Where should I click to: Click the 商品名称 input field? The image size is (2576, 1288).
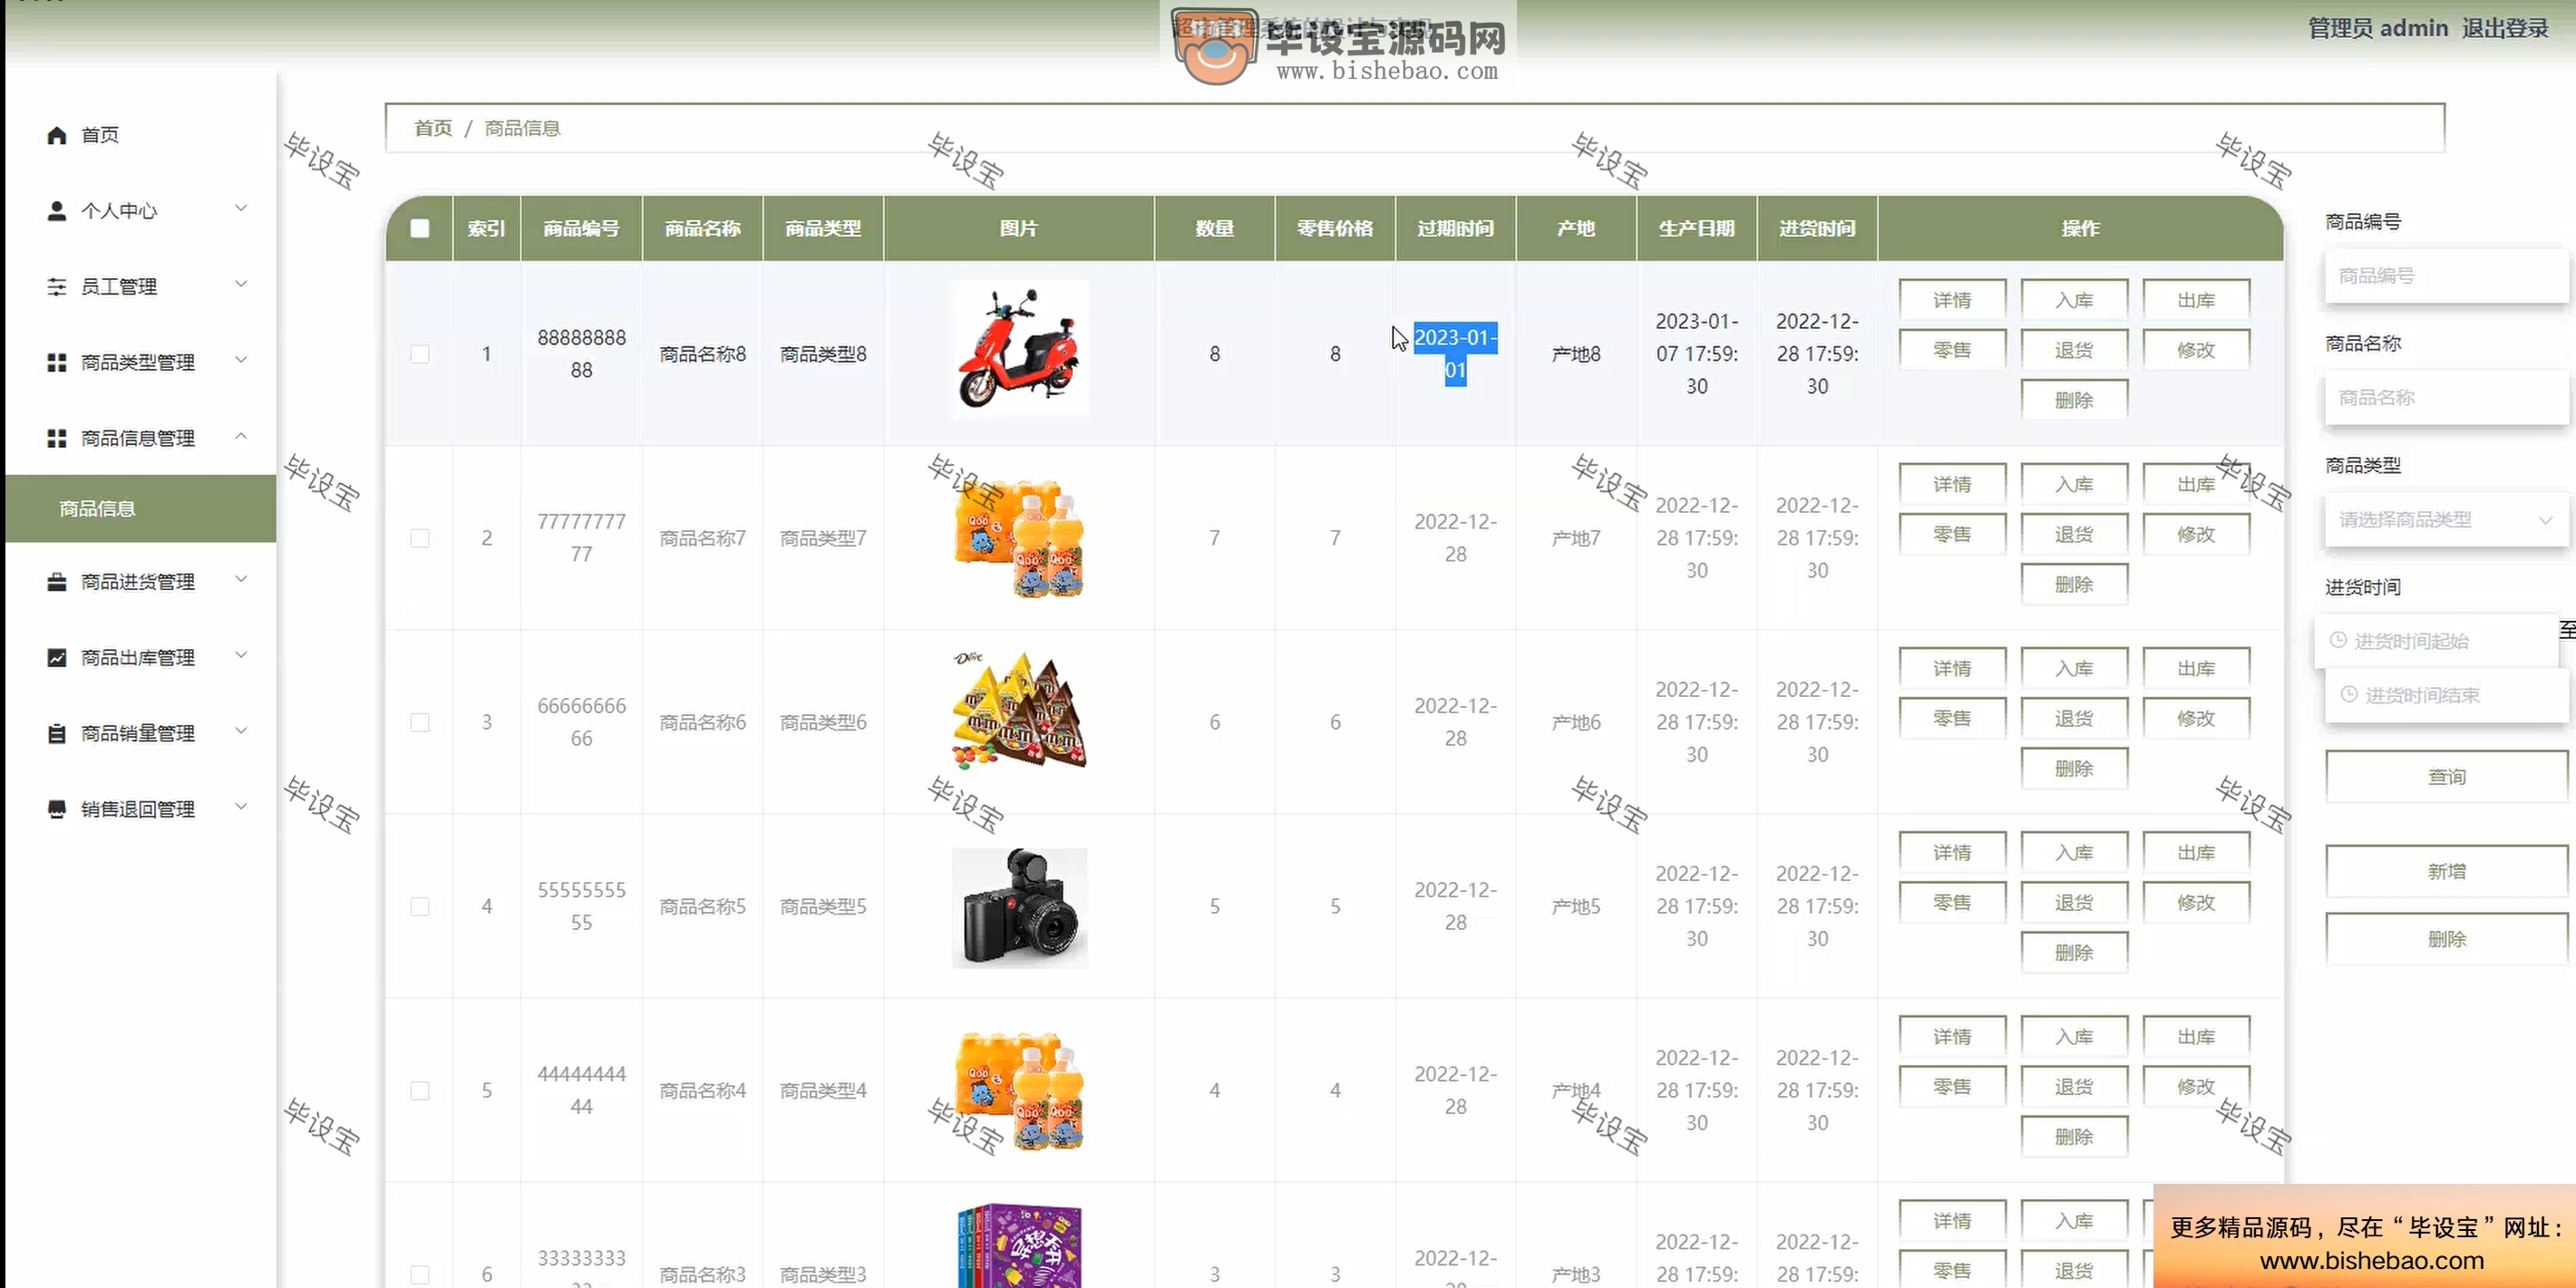click(x=2446, y=398)
